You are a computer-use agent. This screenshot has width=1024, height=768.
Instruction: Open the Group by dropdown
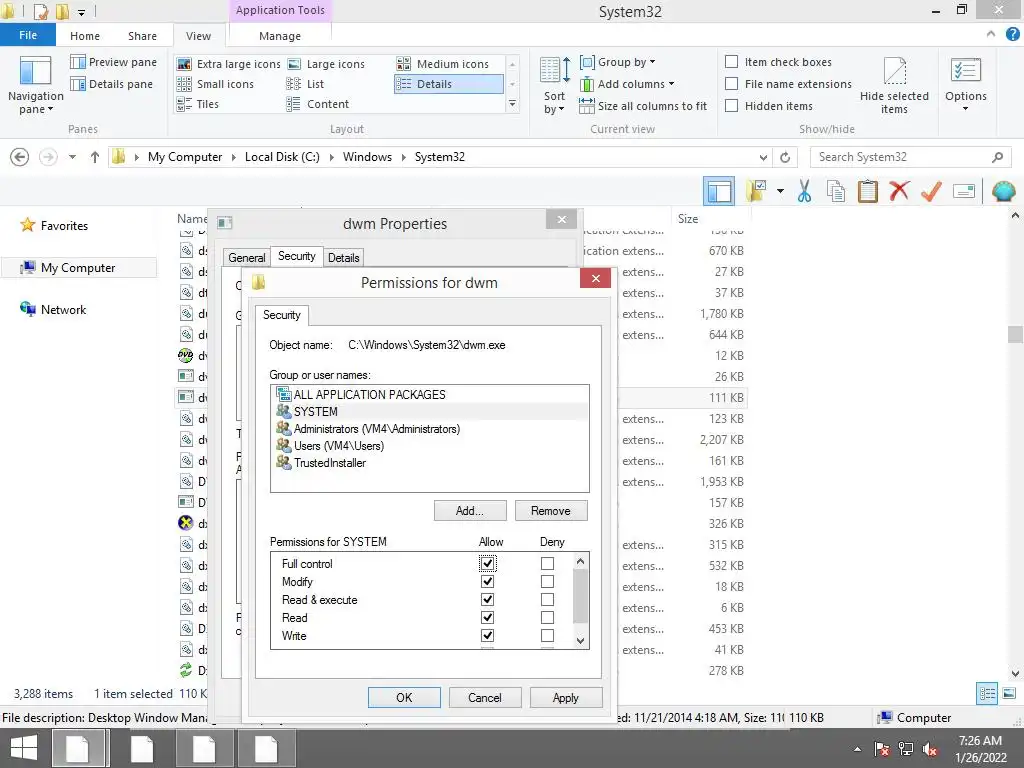tap(618, 62)
